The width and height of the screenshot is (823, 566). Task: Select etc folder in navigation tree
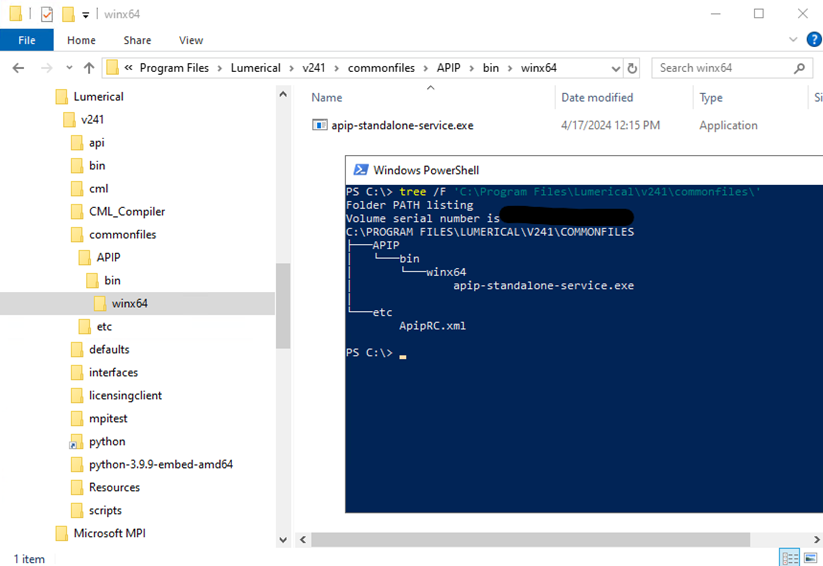(x=104, y=327)
